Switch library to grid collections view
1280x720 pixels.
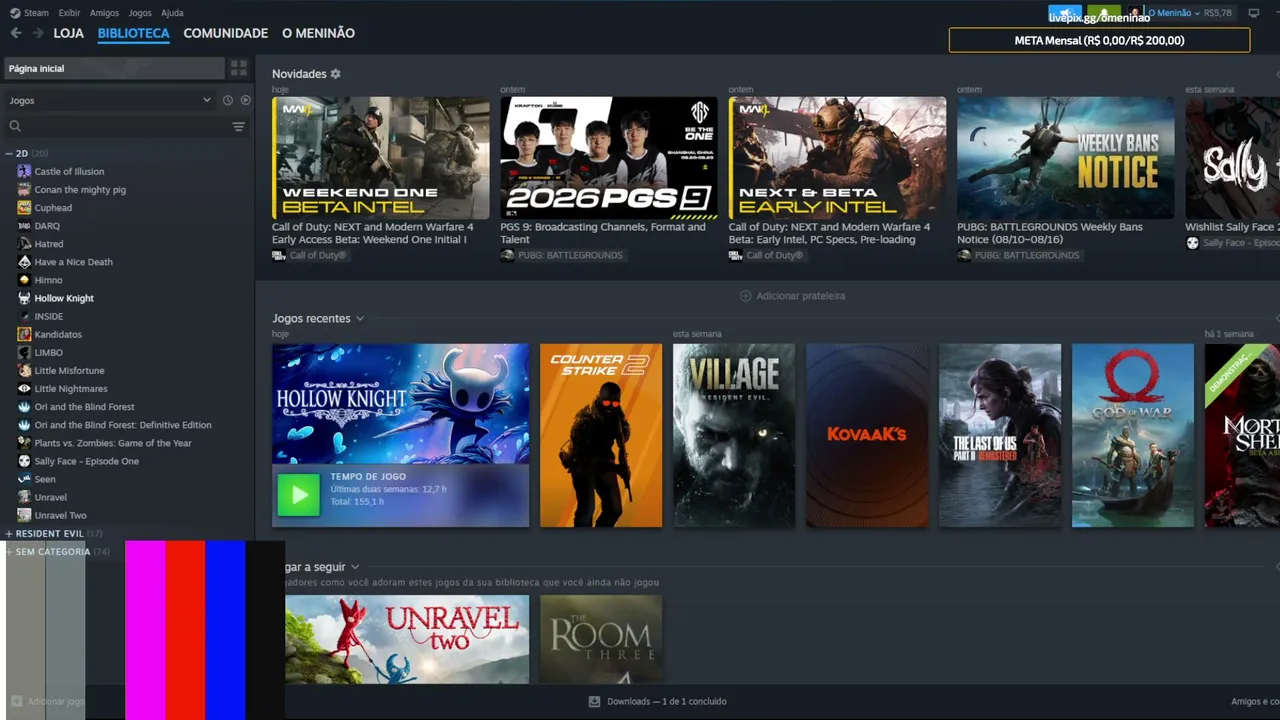pyautogui.click(x=239, y=68)
